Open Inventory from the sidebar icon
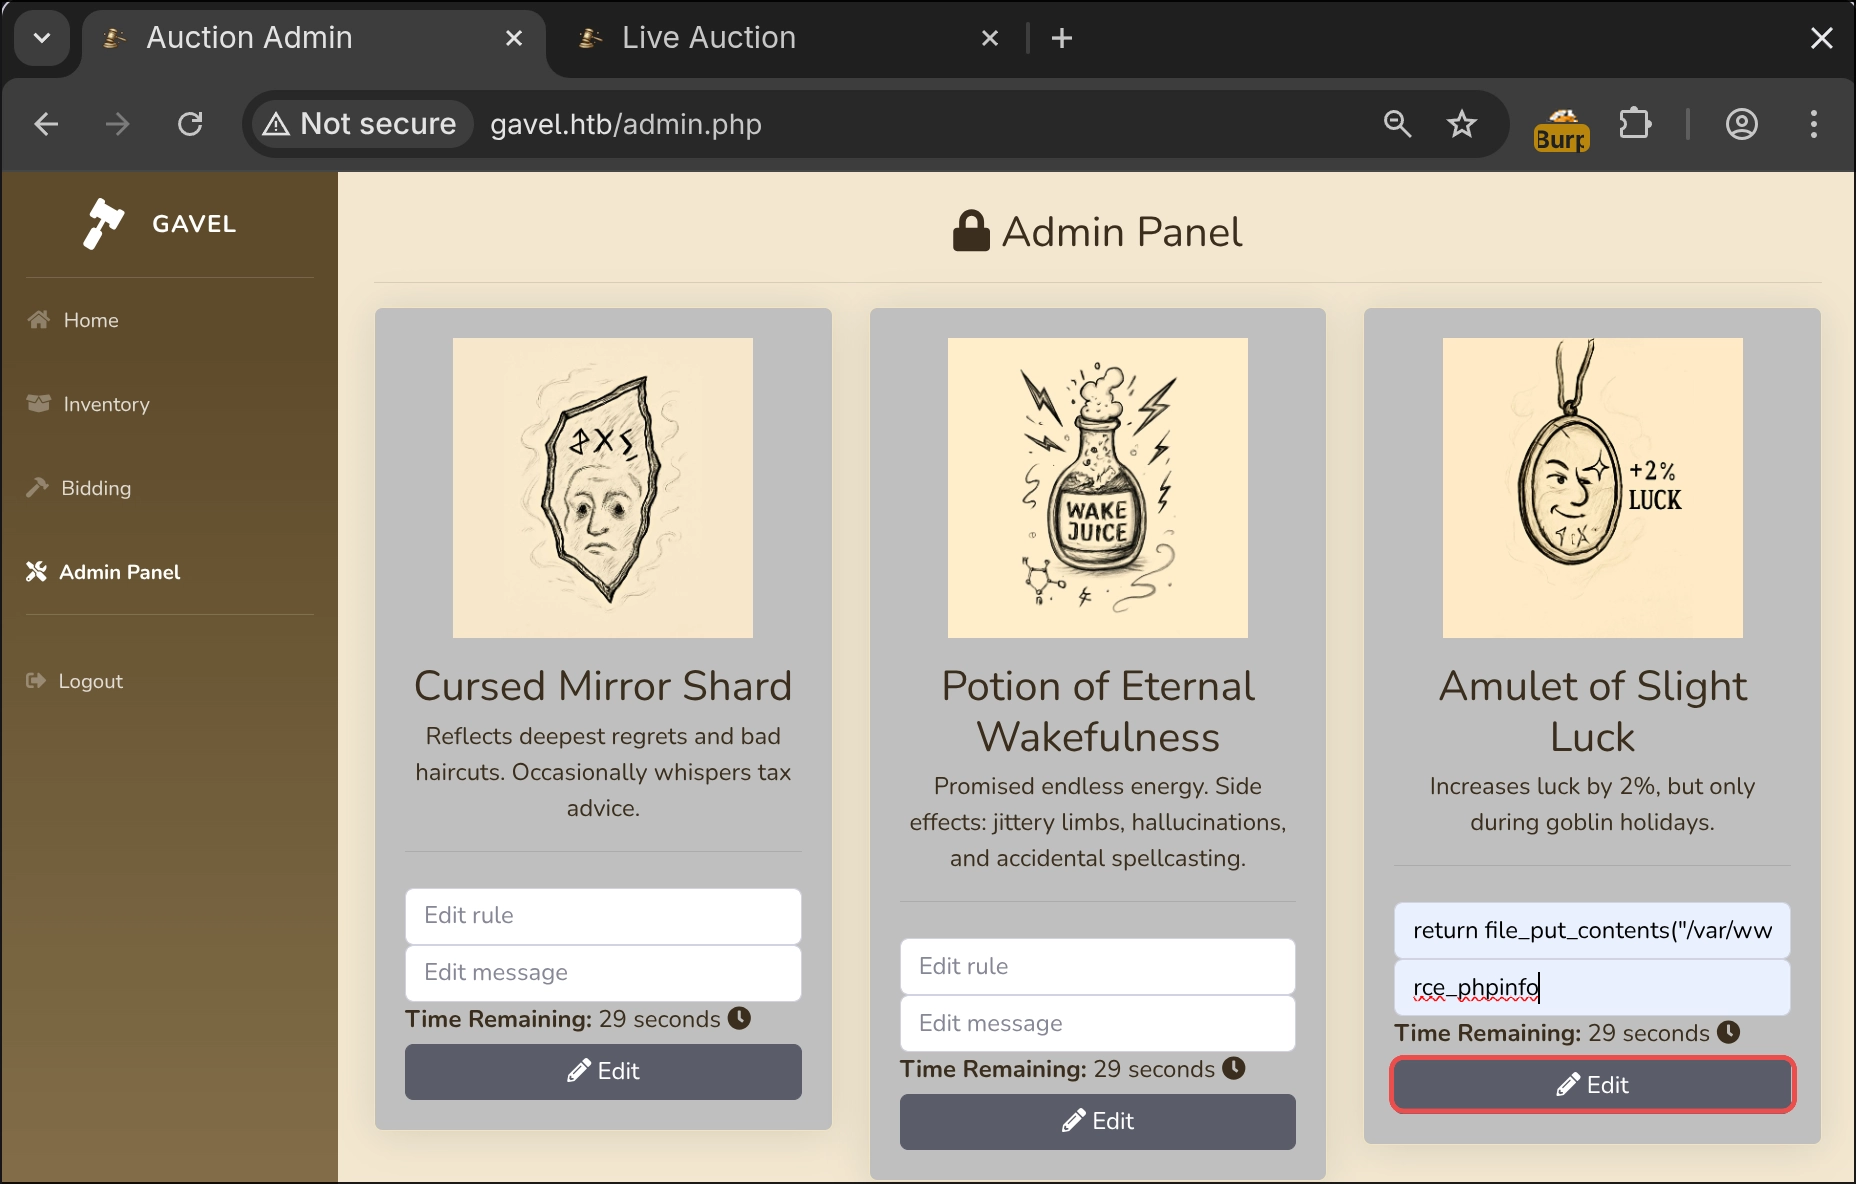Viewport: 1856px width, 1184px height. pyautogui.click(x=37, y=403)
